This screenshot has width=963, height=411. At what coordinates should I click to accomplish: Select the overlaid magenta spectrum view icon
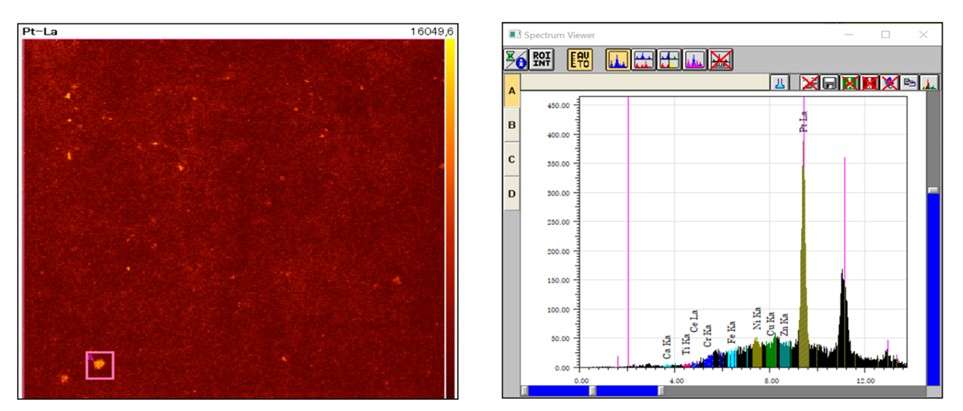click(x=695, y=60)
